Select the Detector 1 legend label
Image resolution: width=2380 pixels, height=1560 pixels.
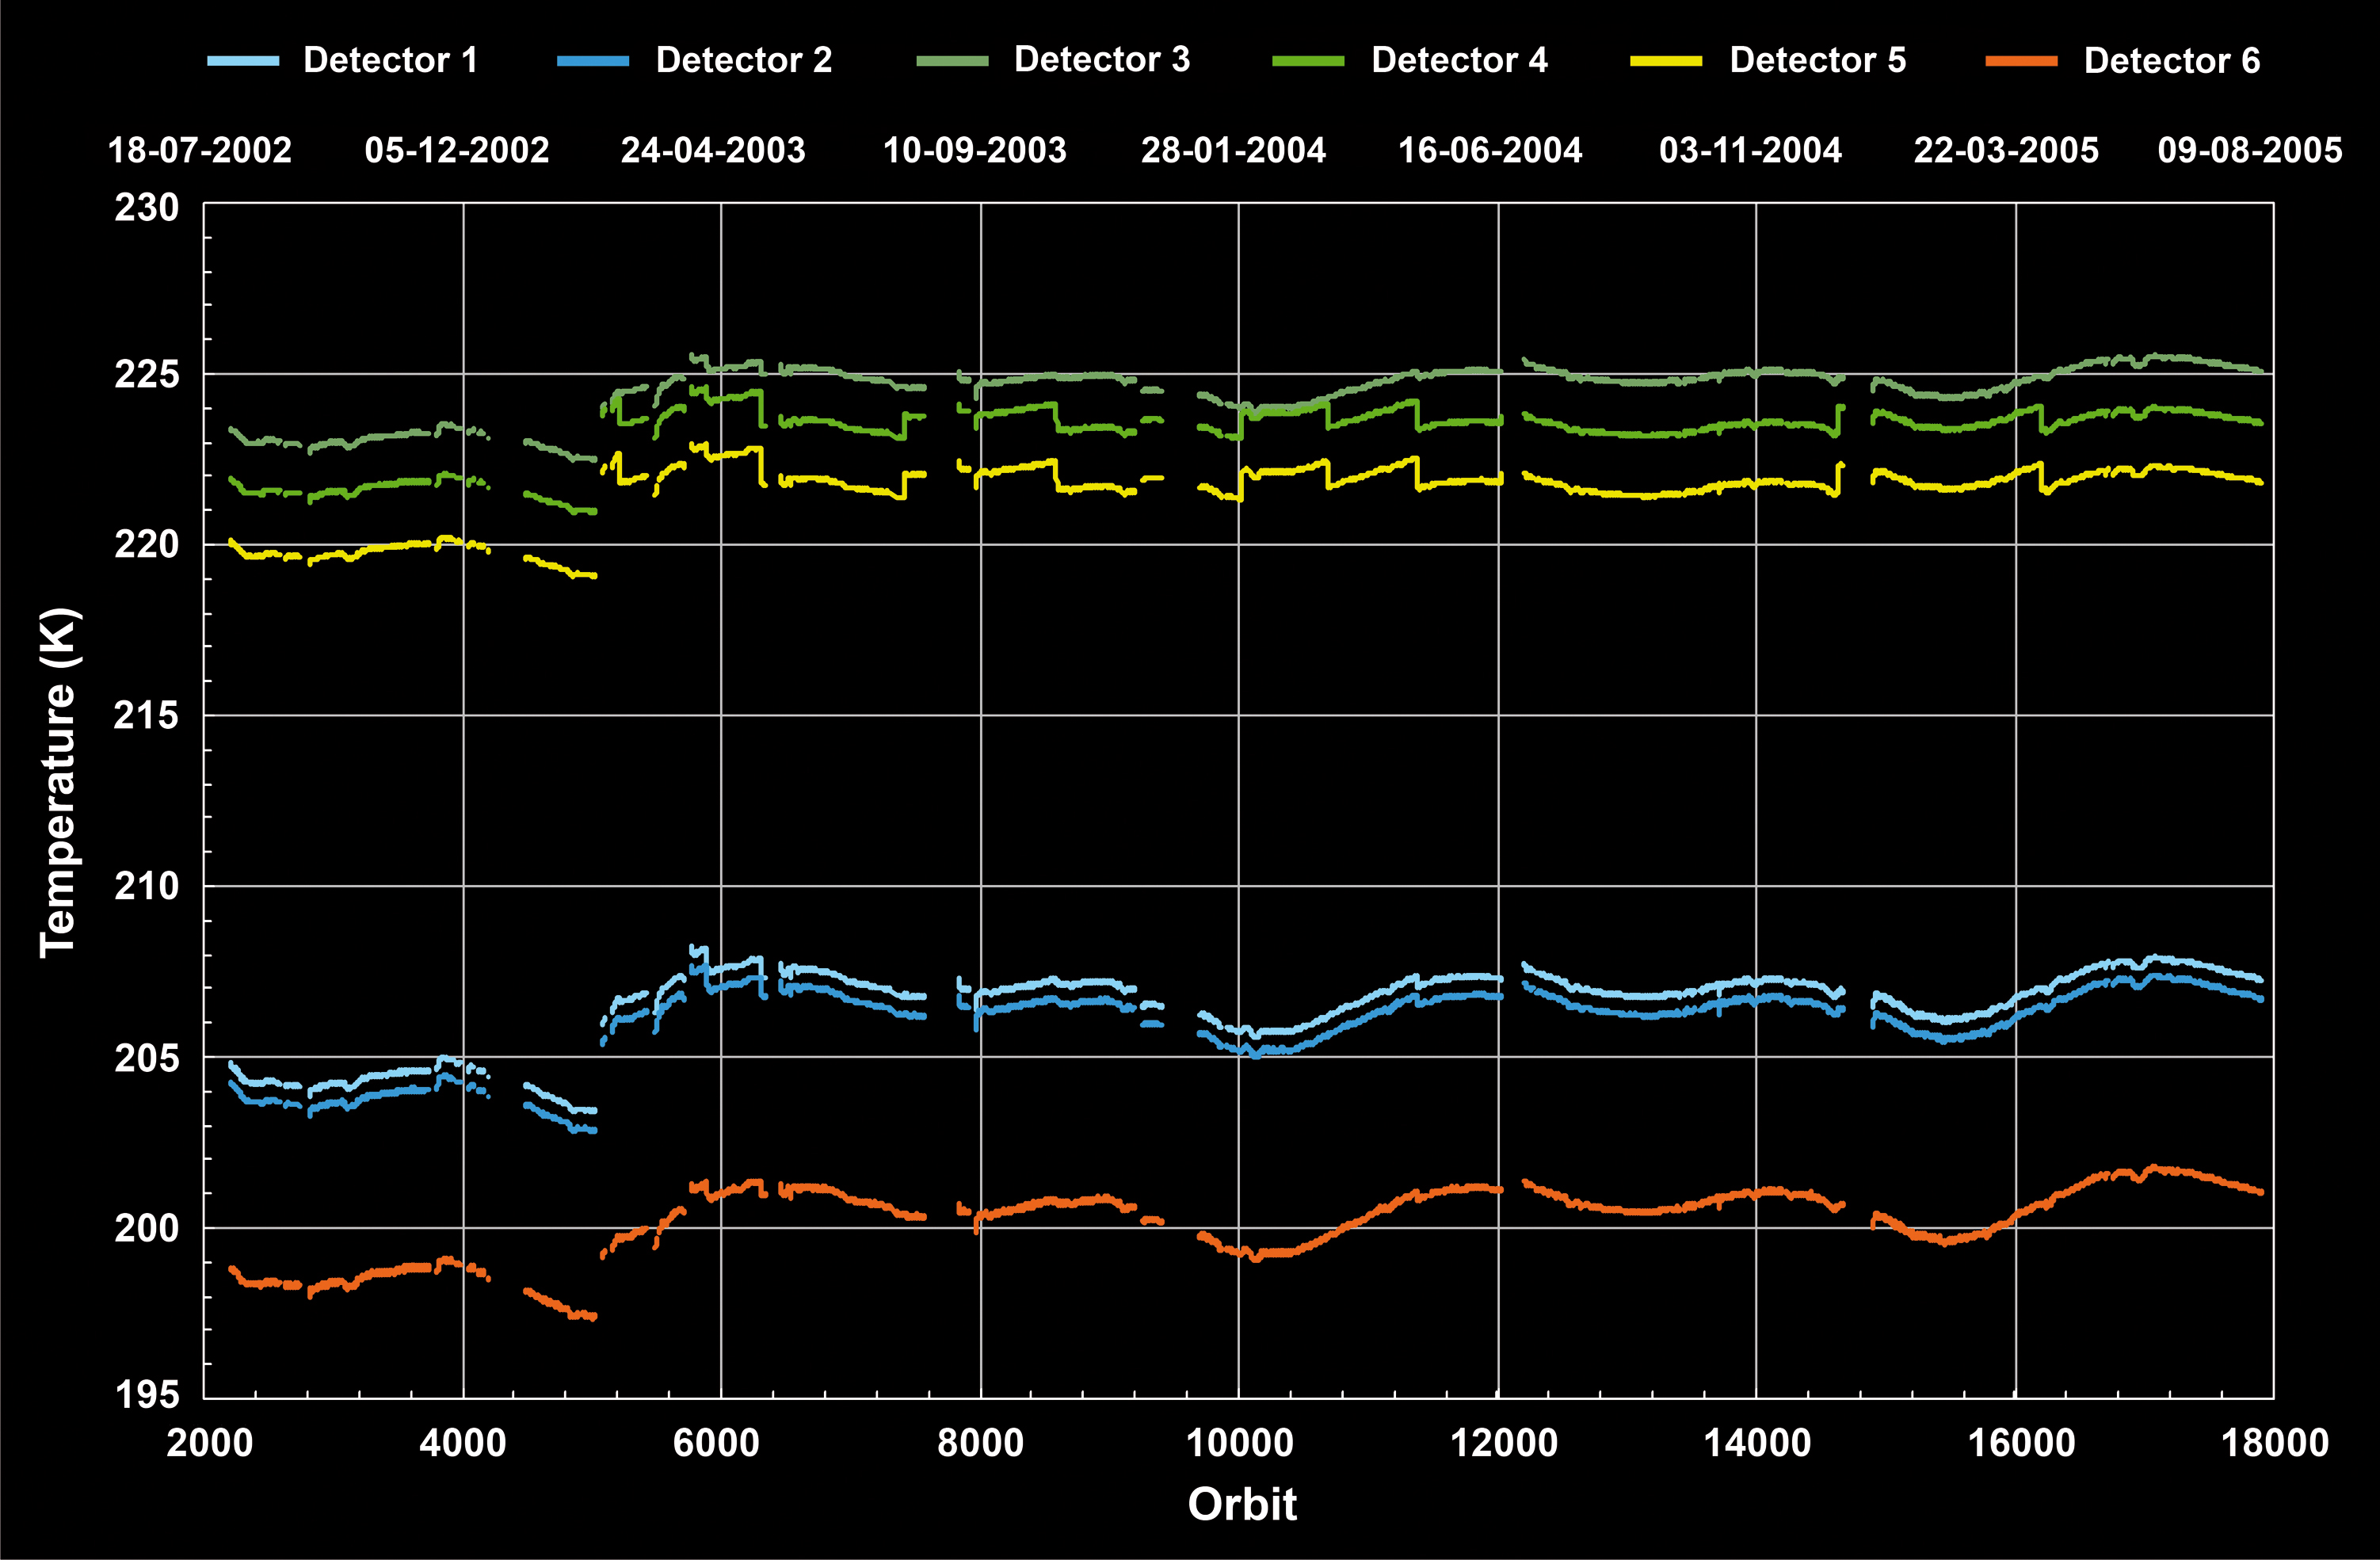390,60
